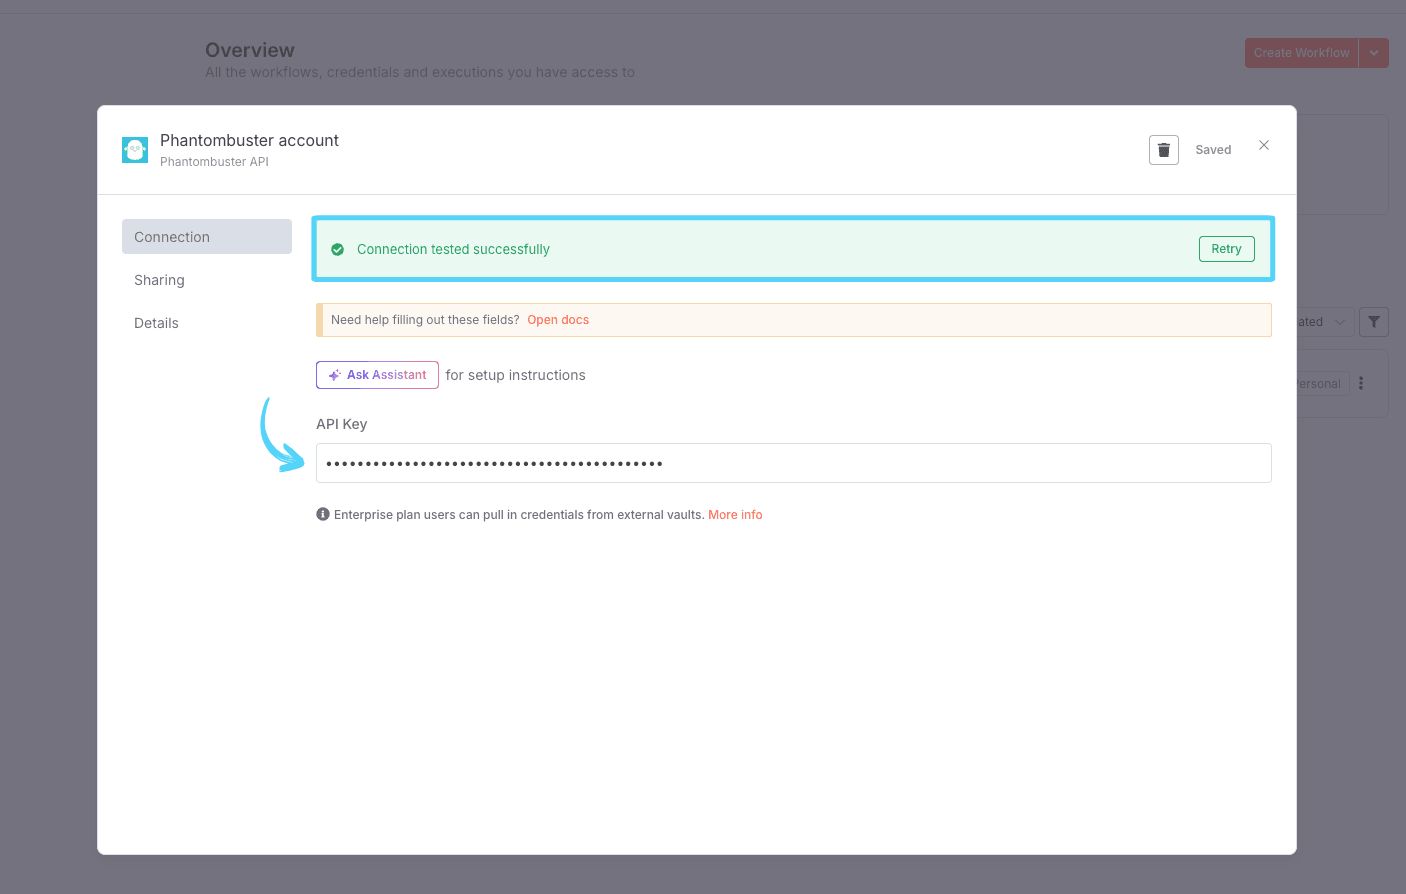Ask Assistant for setup instructions
Viewport: 1406px width, 894px height.
click(377, 375)
